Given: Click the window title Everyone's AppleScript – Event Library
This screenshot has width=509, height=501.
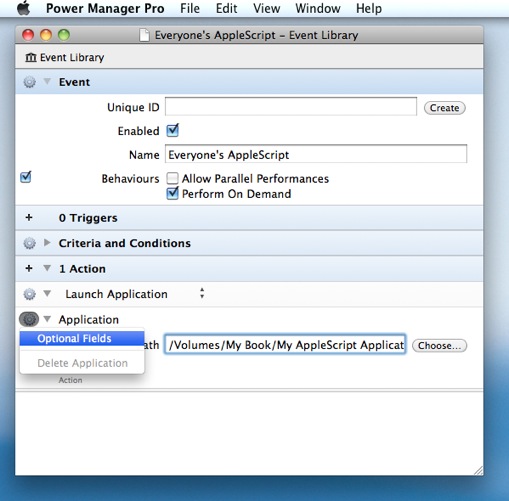Looking at the screenshot, I should click(256, 35).
